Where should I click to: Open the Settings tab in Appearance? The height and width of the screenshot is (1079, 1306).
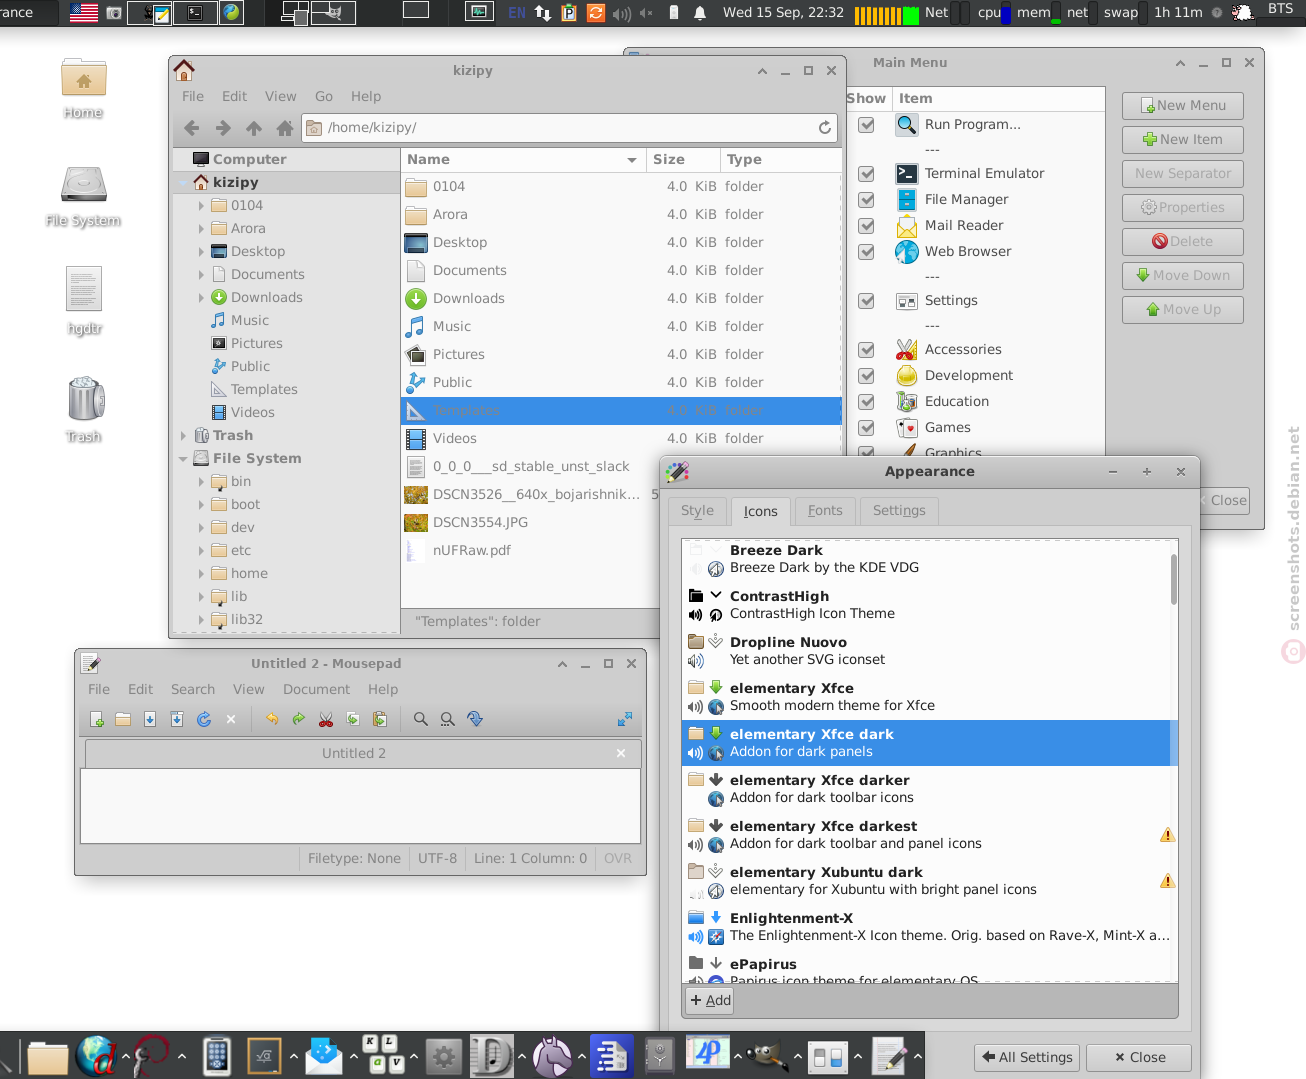click(x=899, y=511)
